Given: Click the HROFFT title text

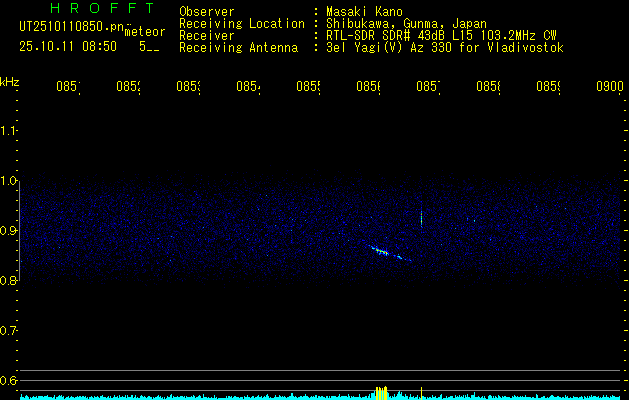Looking at the screenshot, I should click(x=102, y=8).
